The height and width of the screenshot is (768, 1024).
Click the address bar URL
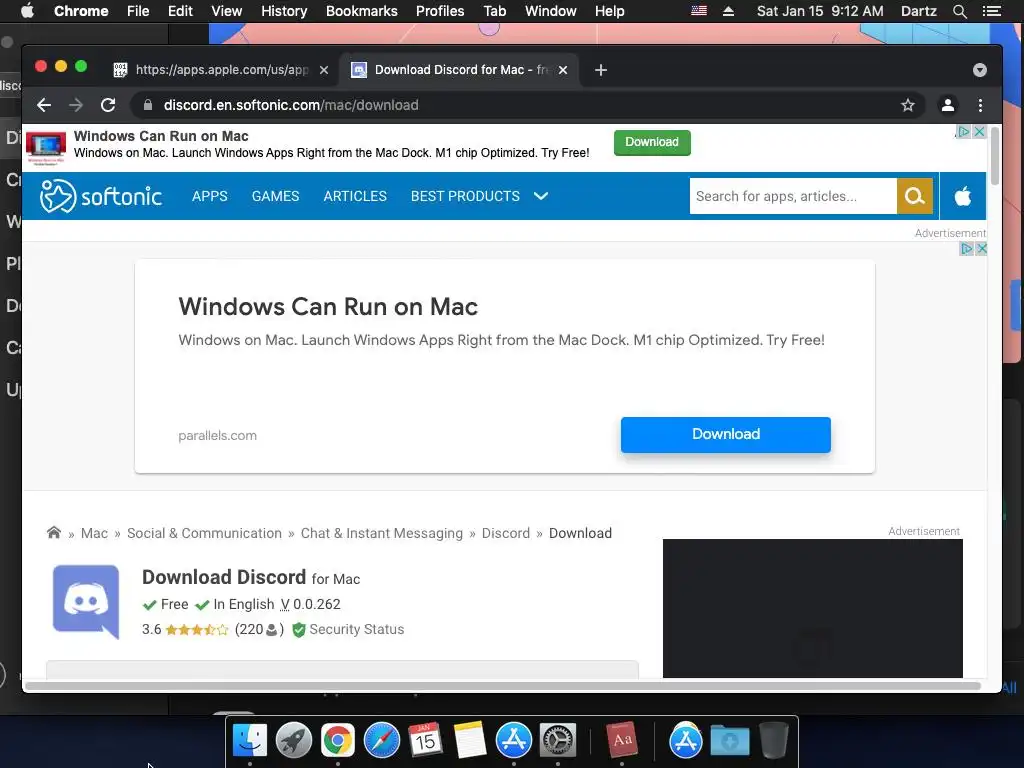point(291,105)
